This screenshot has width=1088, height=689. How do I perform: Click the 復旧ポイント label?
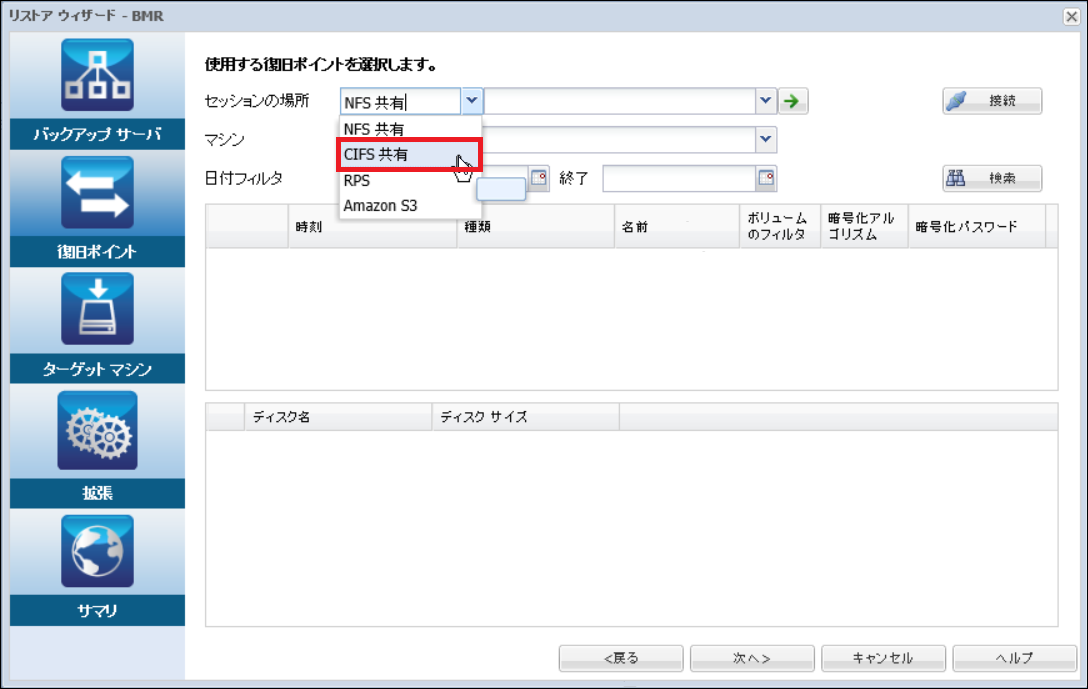(97, 252)
